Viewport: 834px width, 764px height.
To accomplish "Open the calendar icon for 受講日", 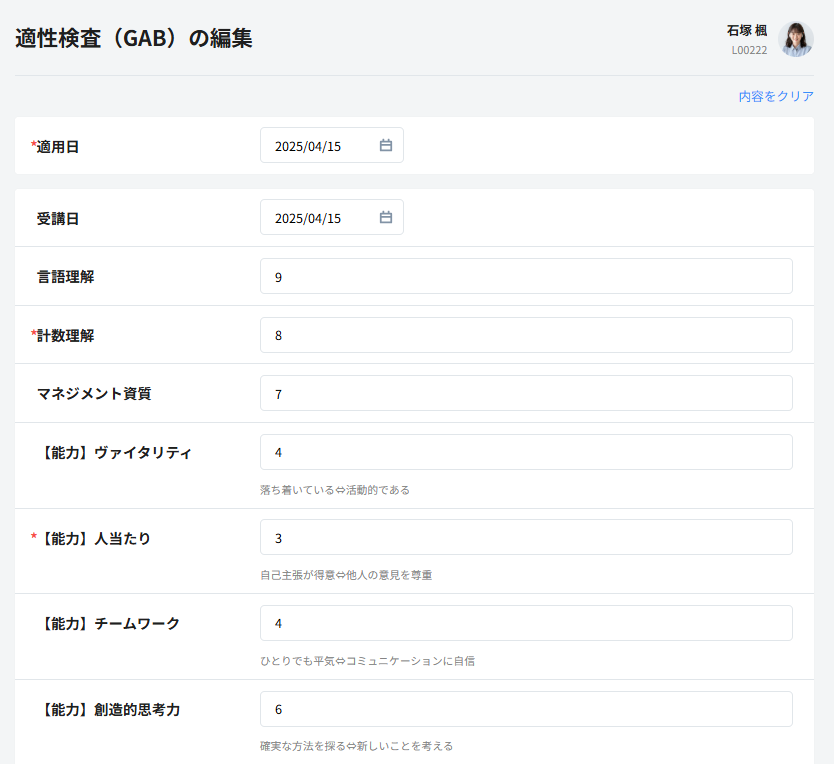I will 386,218.
